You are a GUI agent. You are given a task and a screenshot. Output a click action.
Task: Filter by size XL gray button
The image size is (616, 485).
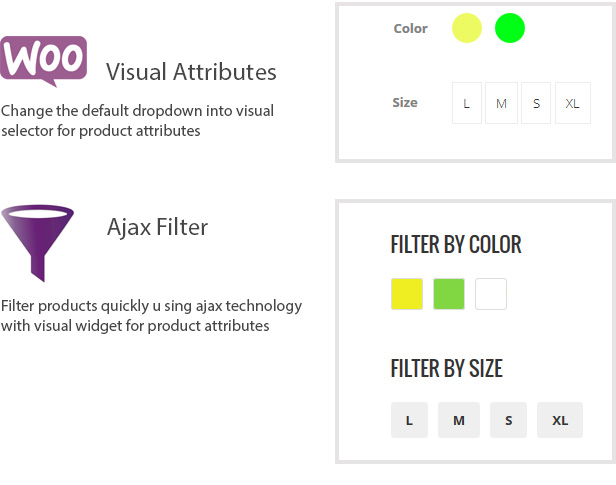pos(560,420)
